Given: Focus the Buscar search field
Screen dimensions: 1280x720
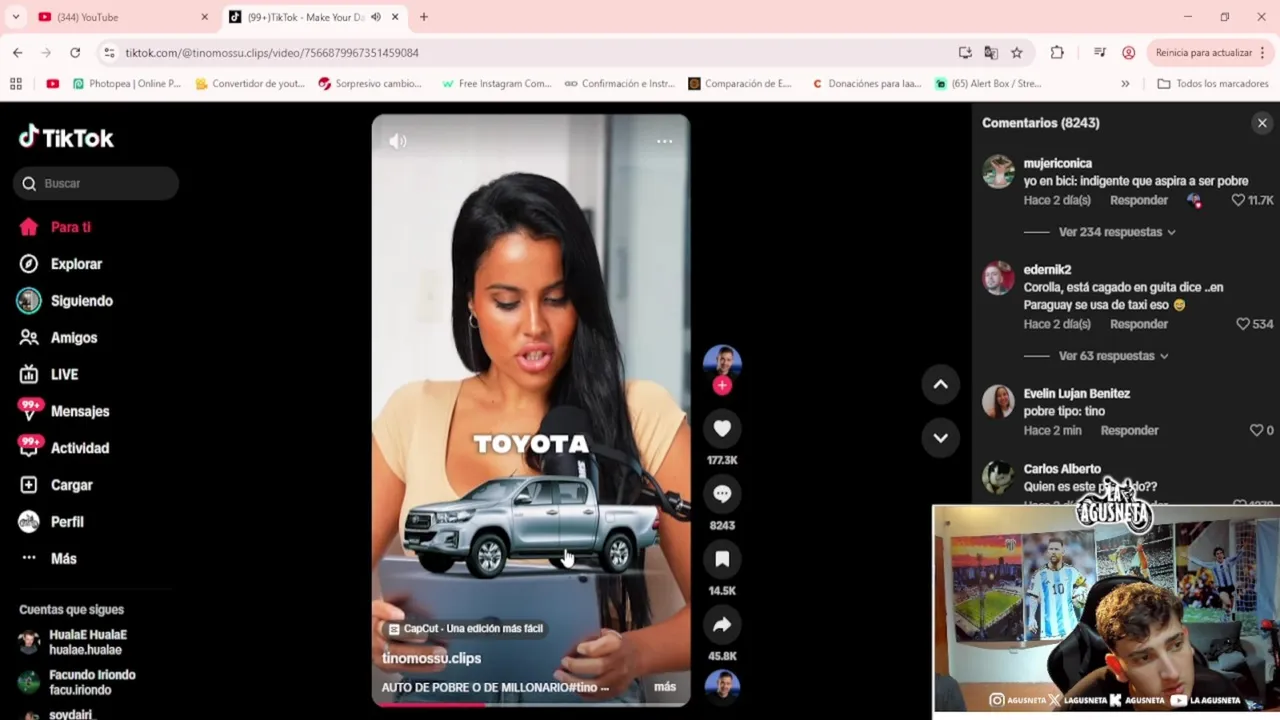Looking at the screenshot, I should click(96, 183).
